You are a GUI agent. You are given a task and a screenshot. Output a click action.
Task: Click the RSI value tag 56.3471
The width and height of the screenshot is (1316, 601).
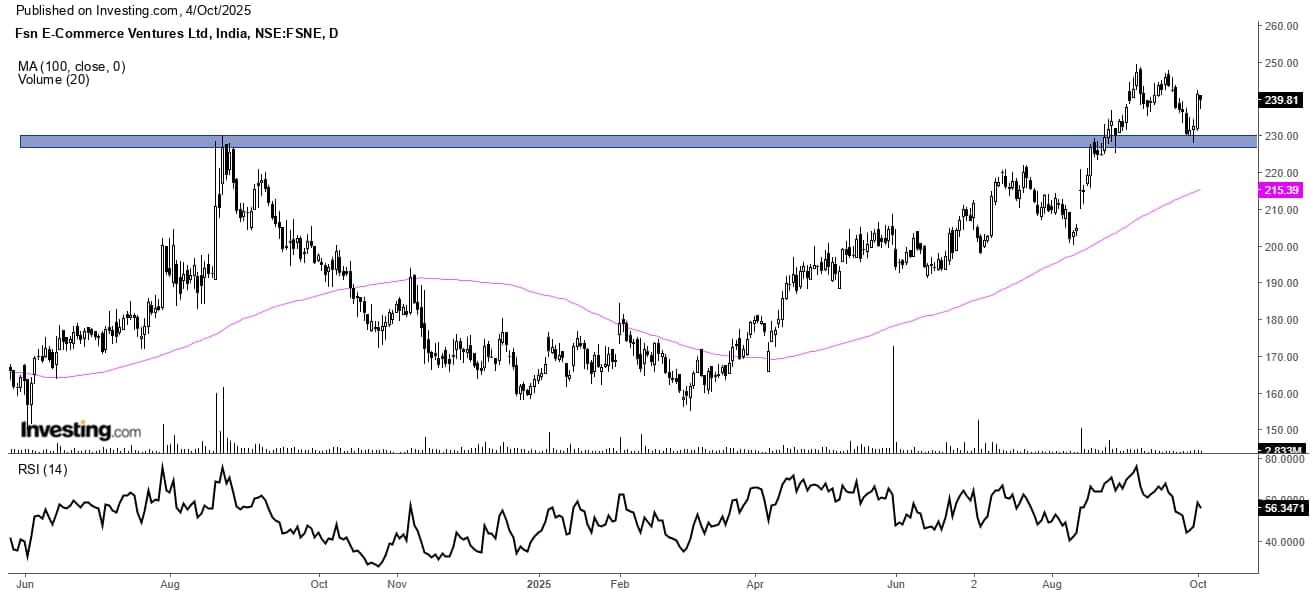[x=1283, y=508]
